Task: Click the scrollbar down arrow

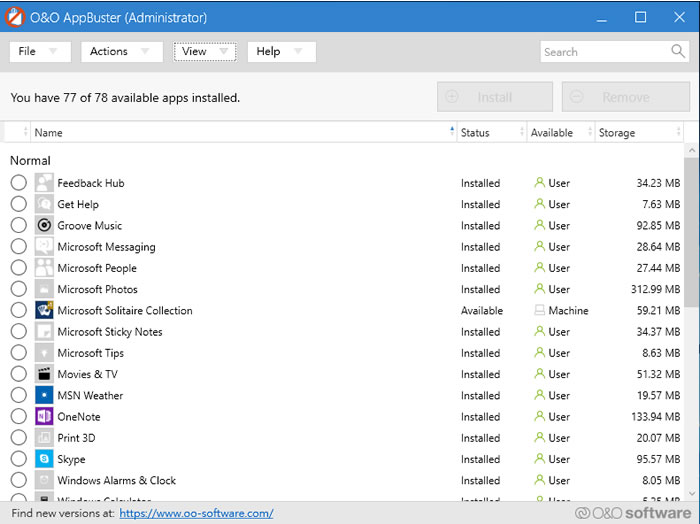Action: click(x=692, y=493)
